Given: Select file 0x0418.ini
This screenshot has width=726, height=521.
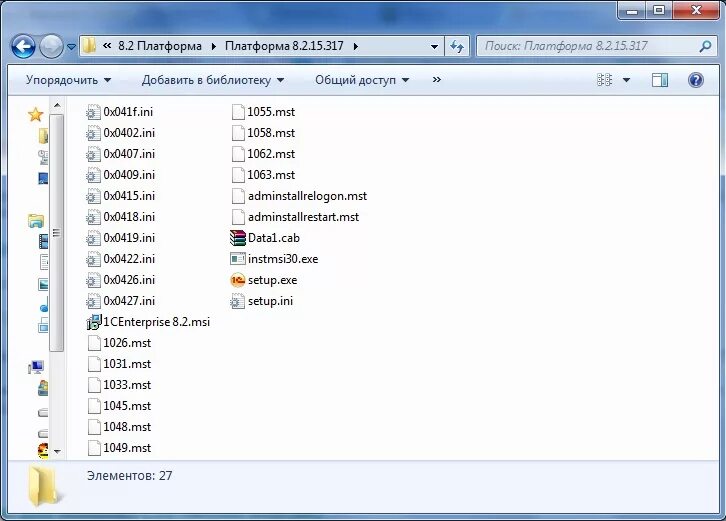Looking at the screenshot, I should click(x=121, y=217).
